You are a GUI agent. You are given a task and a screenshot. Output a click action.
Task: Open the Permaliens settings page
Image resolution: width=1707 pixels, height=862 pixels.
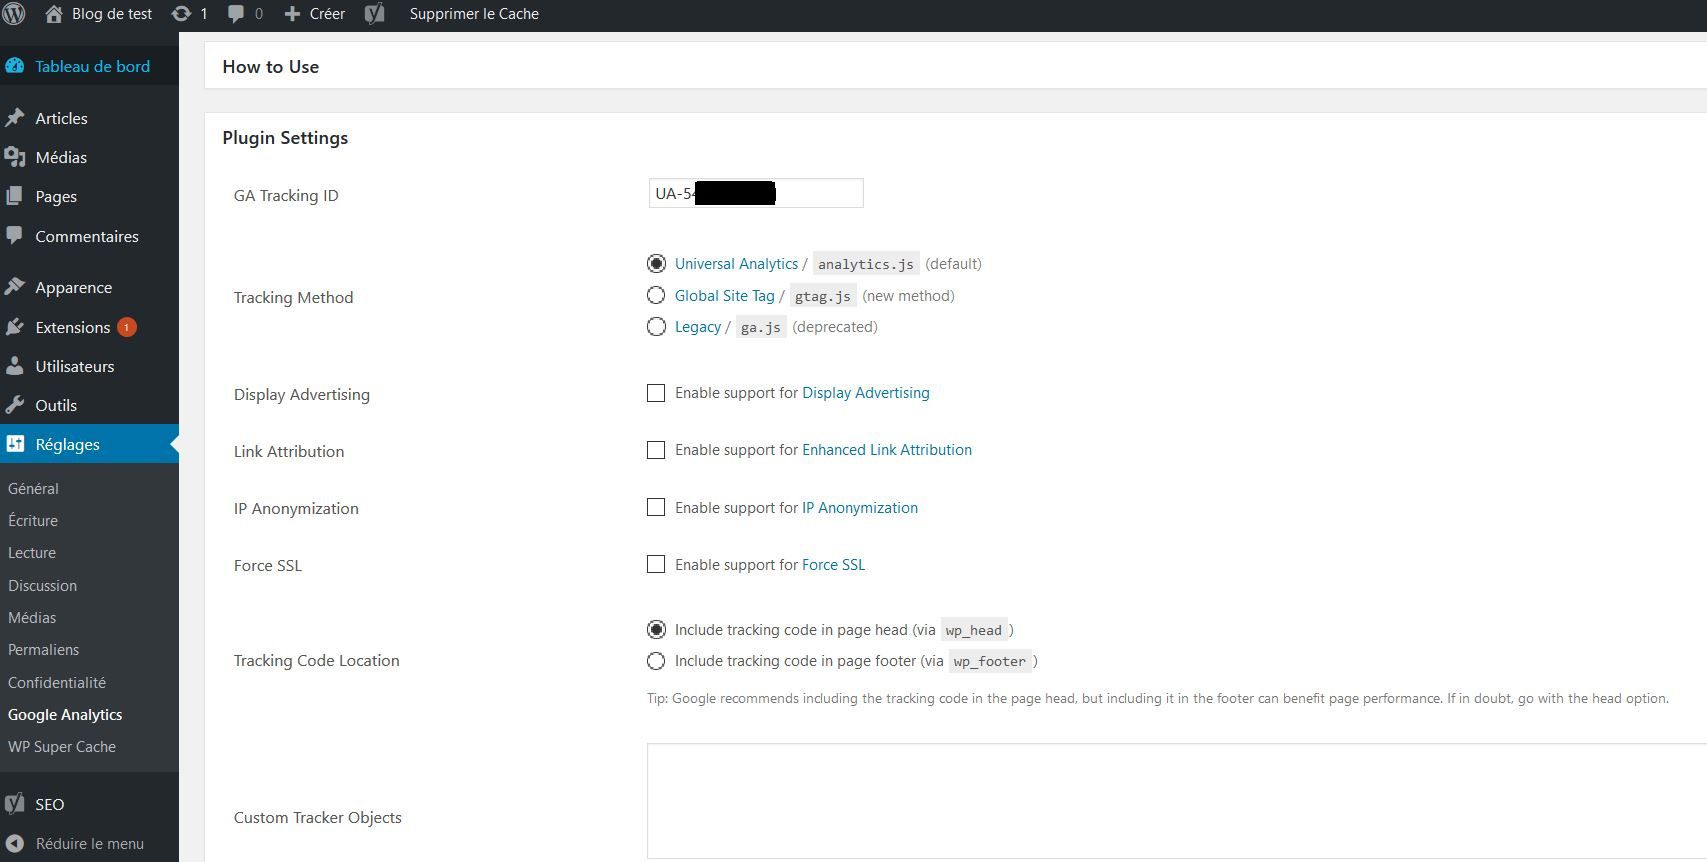(x=43, y=649)
